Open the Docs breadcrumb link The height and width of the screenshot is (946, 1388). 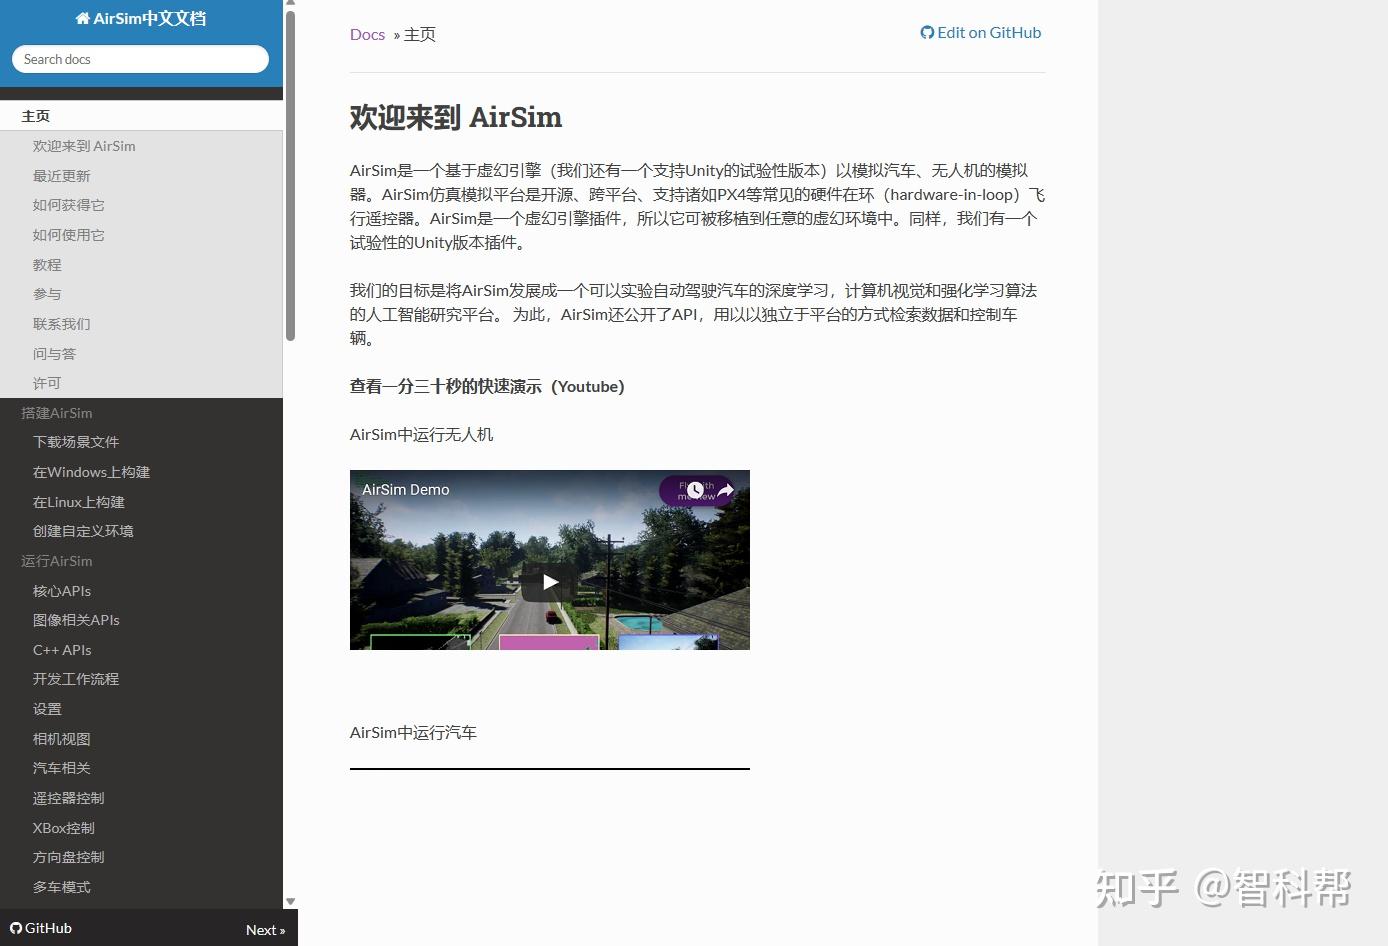pos(367,34)
